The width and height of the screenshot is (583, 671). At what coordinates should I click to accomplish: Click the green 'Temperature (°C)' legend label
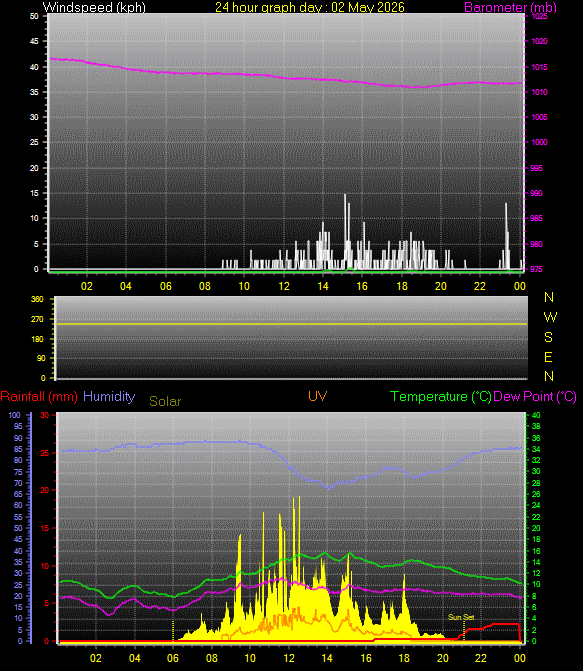(x=441, y=397)
